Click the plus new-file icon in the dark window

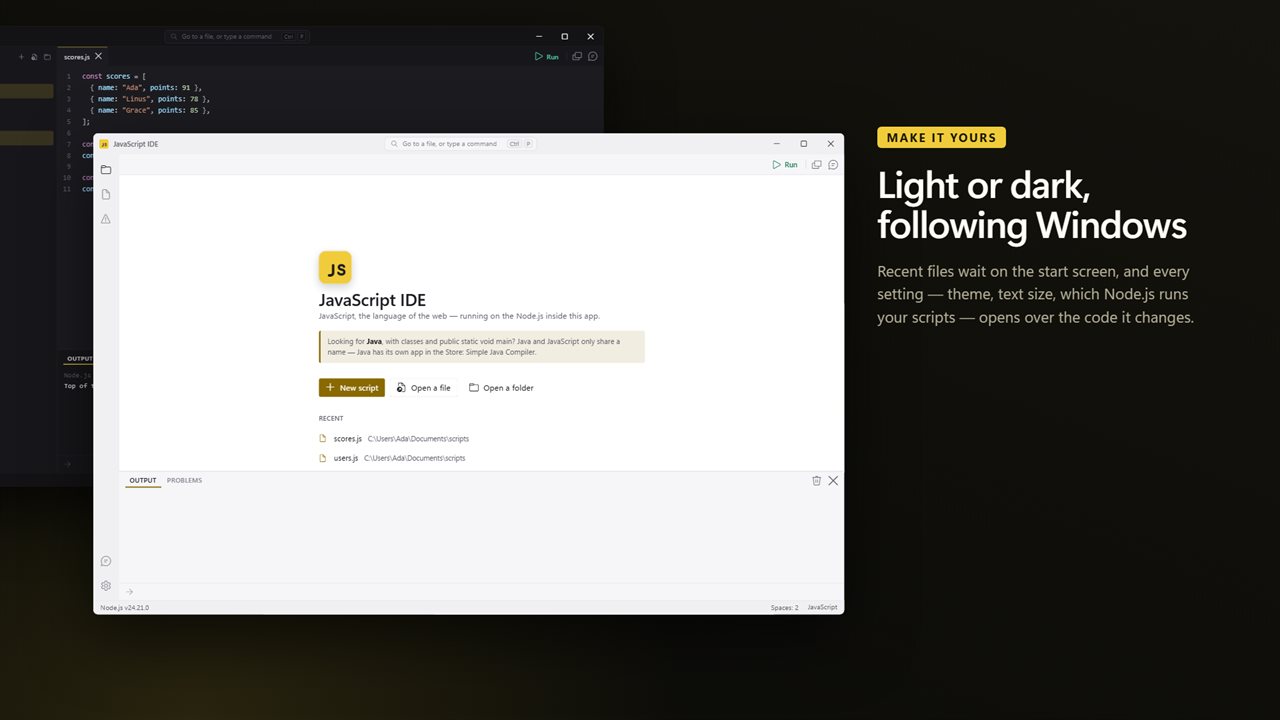(21, 57)
